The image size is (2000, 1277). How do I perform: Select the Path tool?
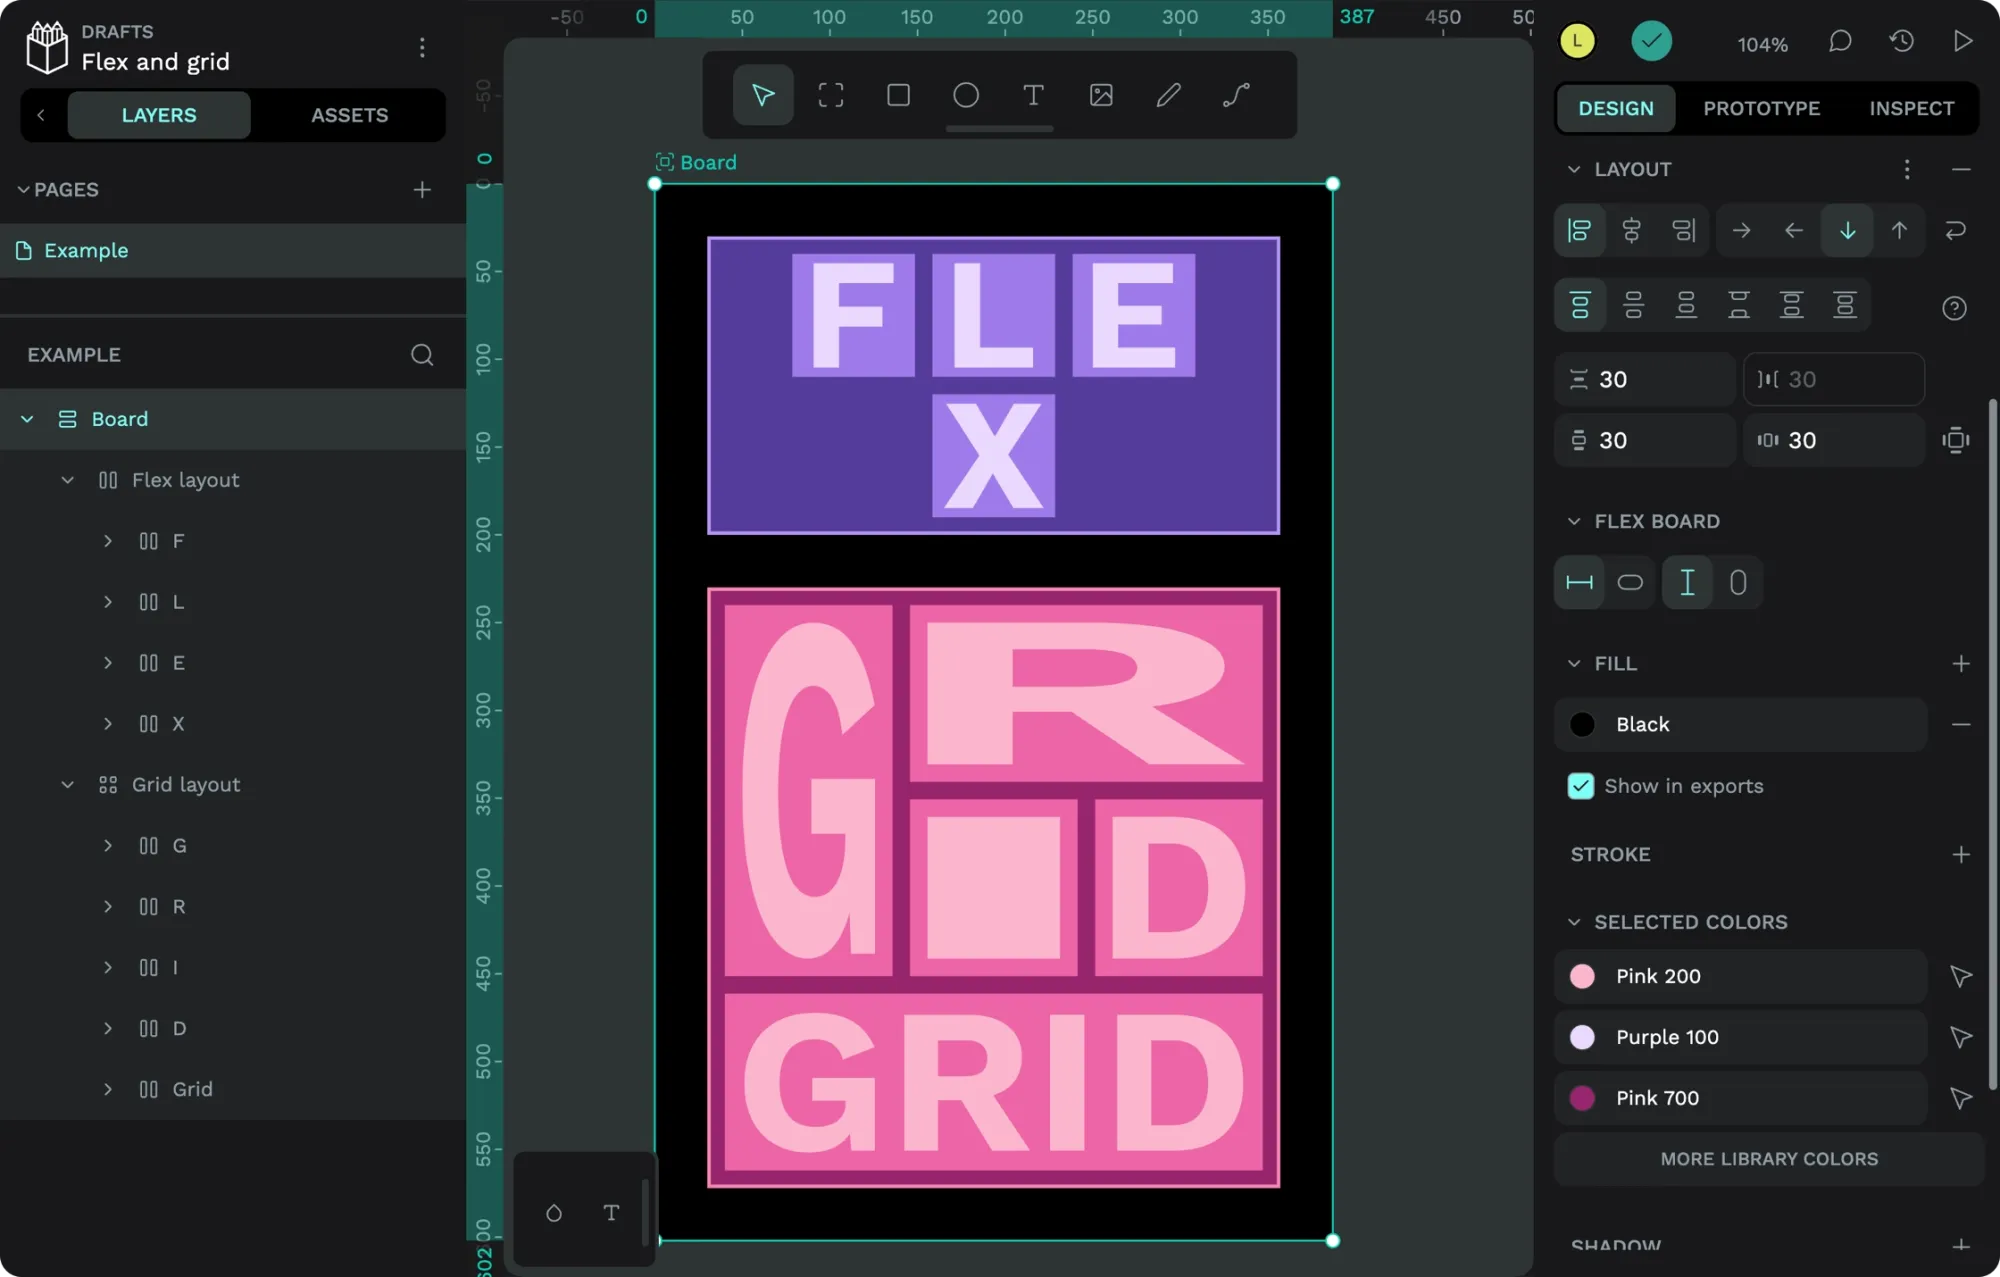click(x=1236, y=95)
